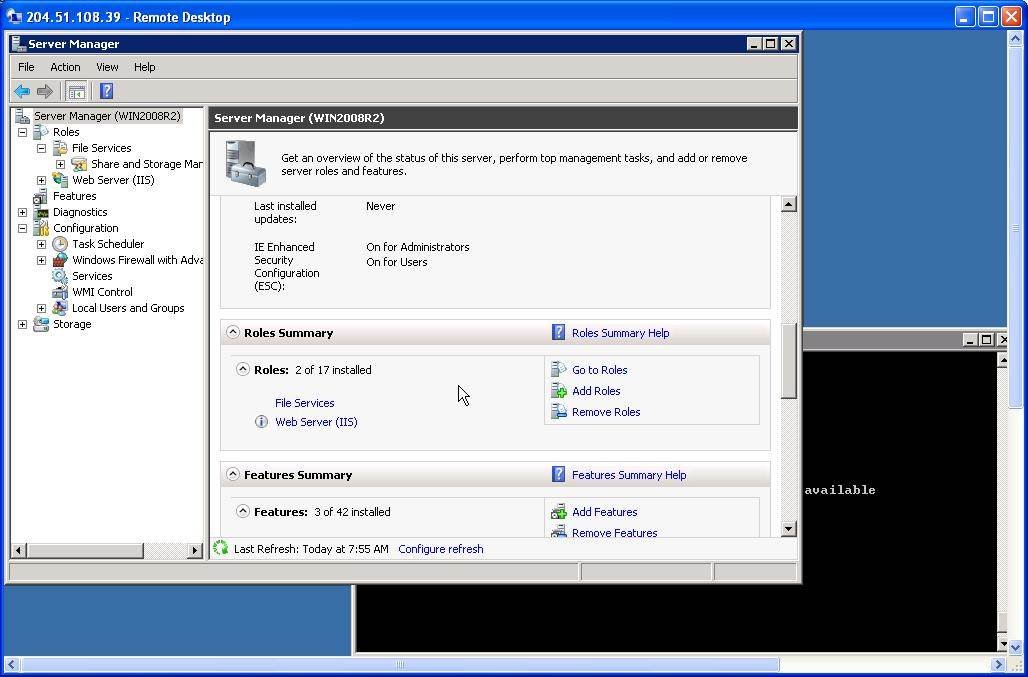Image resolution: width=1028 pixels, height=677 pixels.
Task: Open the Action menu
Action: pos(65,67)
